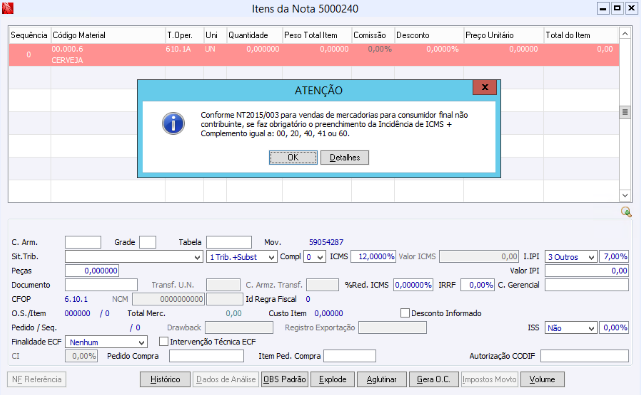Click the grid scrollbar down arrow

tap(625, 195)
